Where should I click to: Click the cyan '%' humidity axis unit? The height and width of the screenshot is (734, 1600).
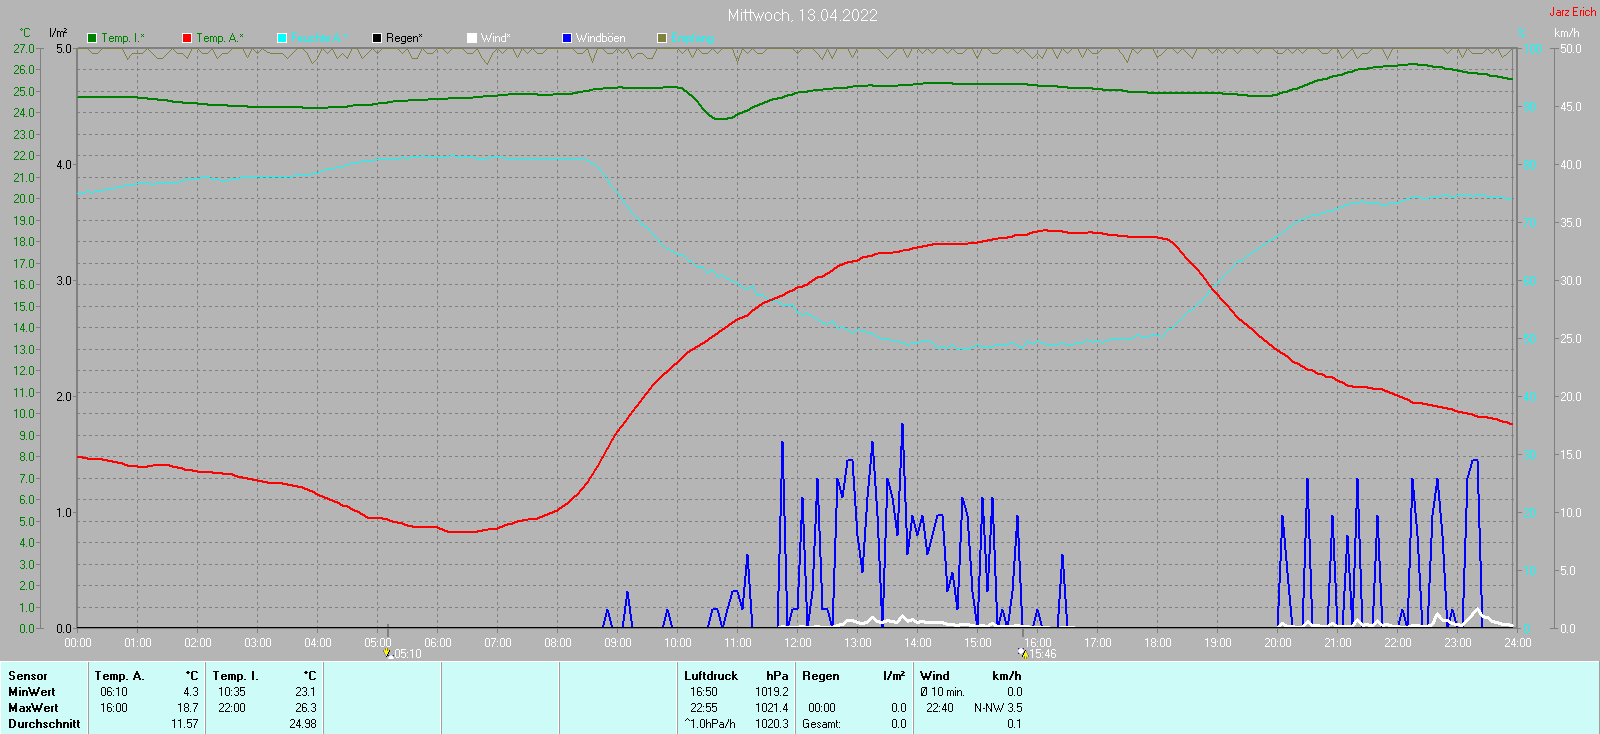[x=1522, y=33]
